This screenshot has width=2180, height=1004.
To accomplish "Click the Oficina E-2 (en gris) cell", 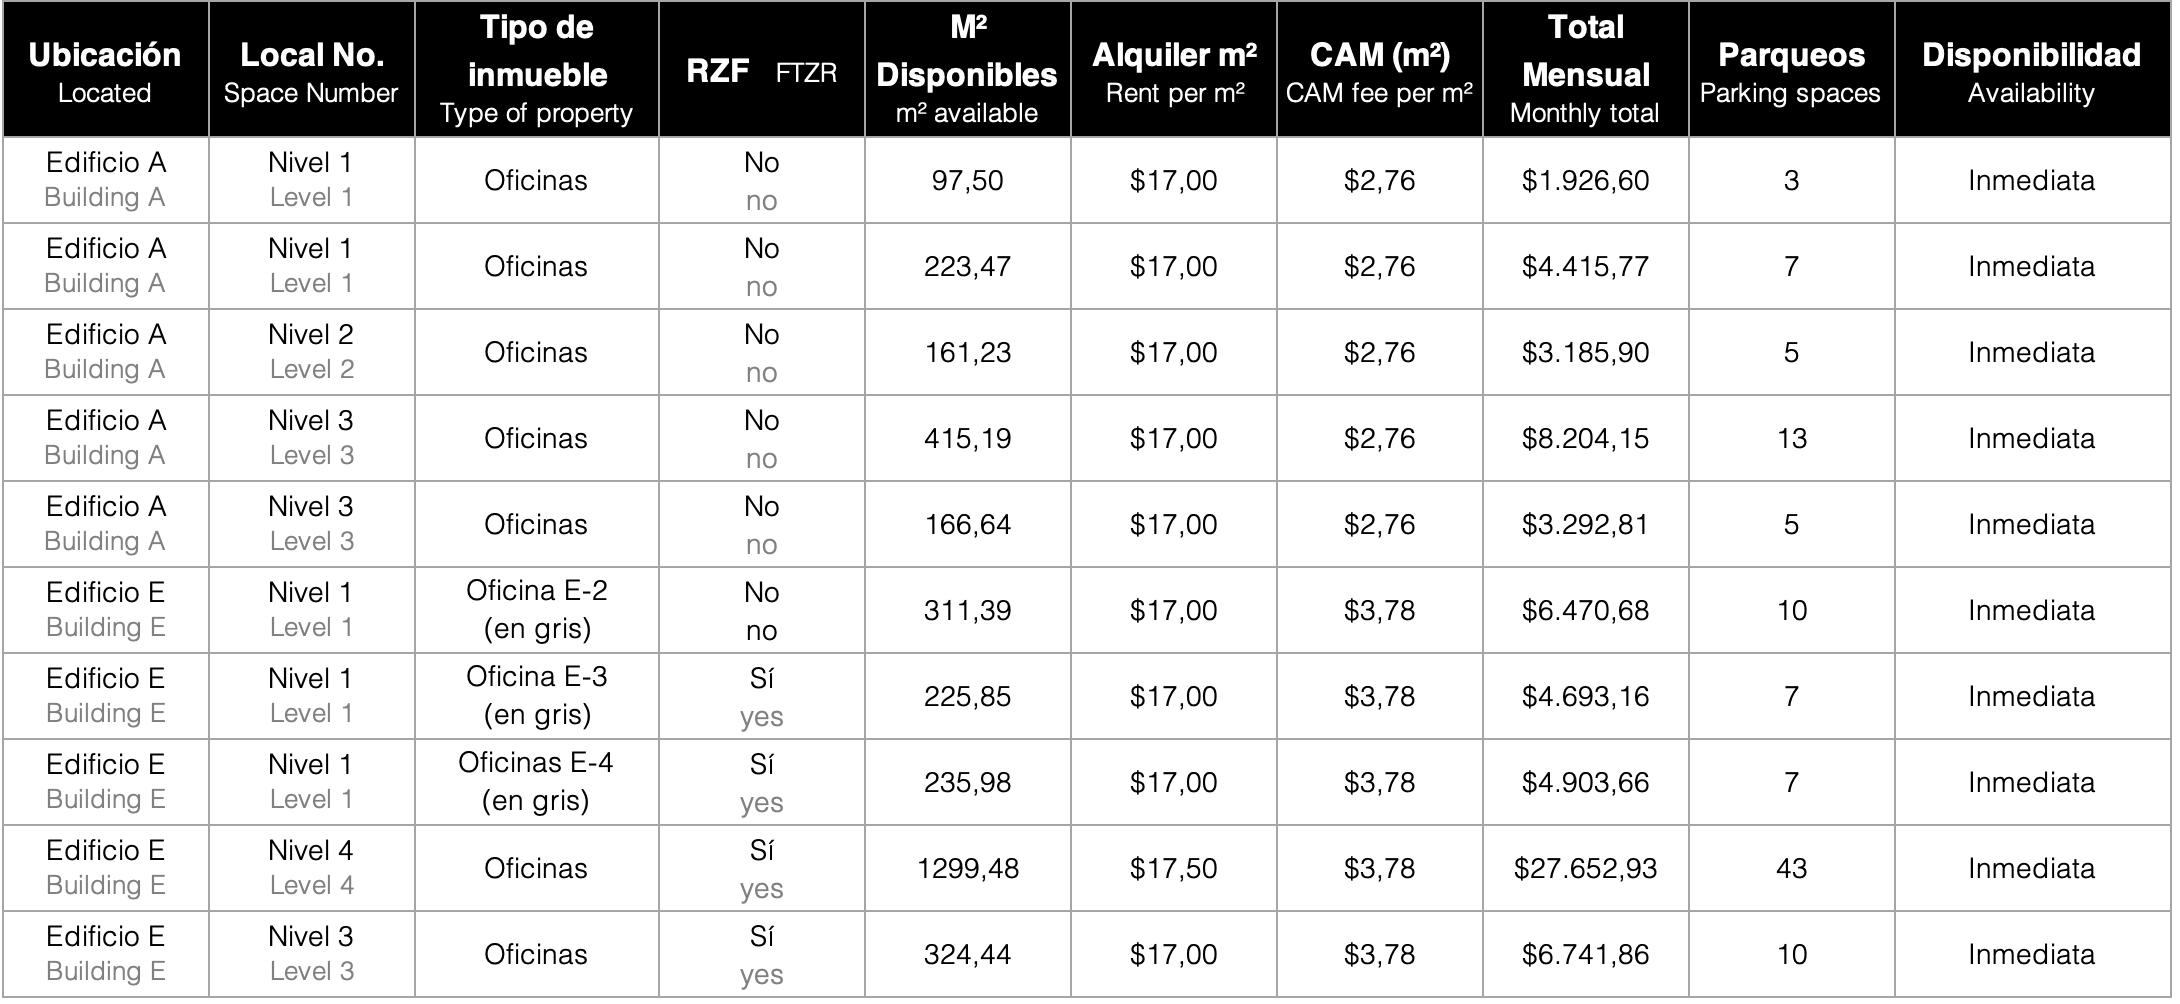I will coord(537,610).
